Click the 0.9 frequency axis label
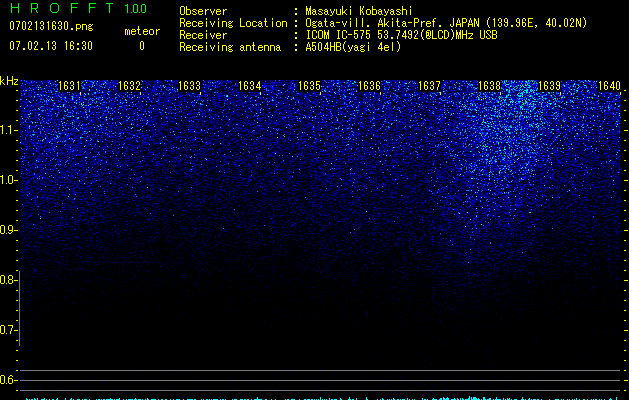The image size is (629, 400). click(x=8, y=230)
